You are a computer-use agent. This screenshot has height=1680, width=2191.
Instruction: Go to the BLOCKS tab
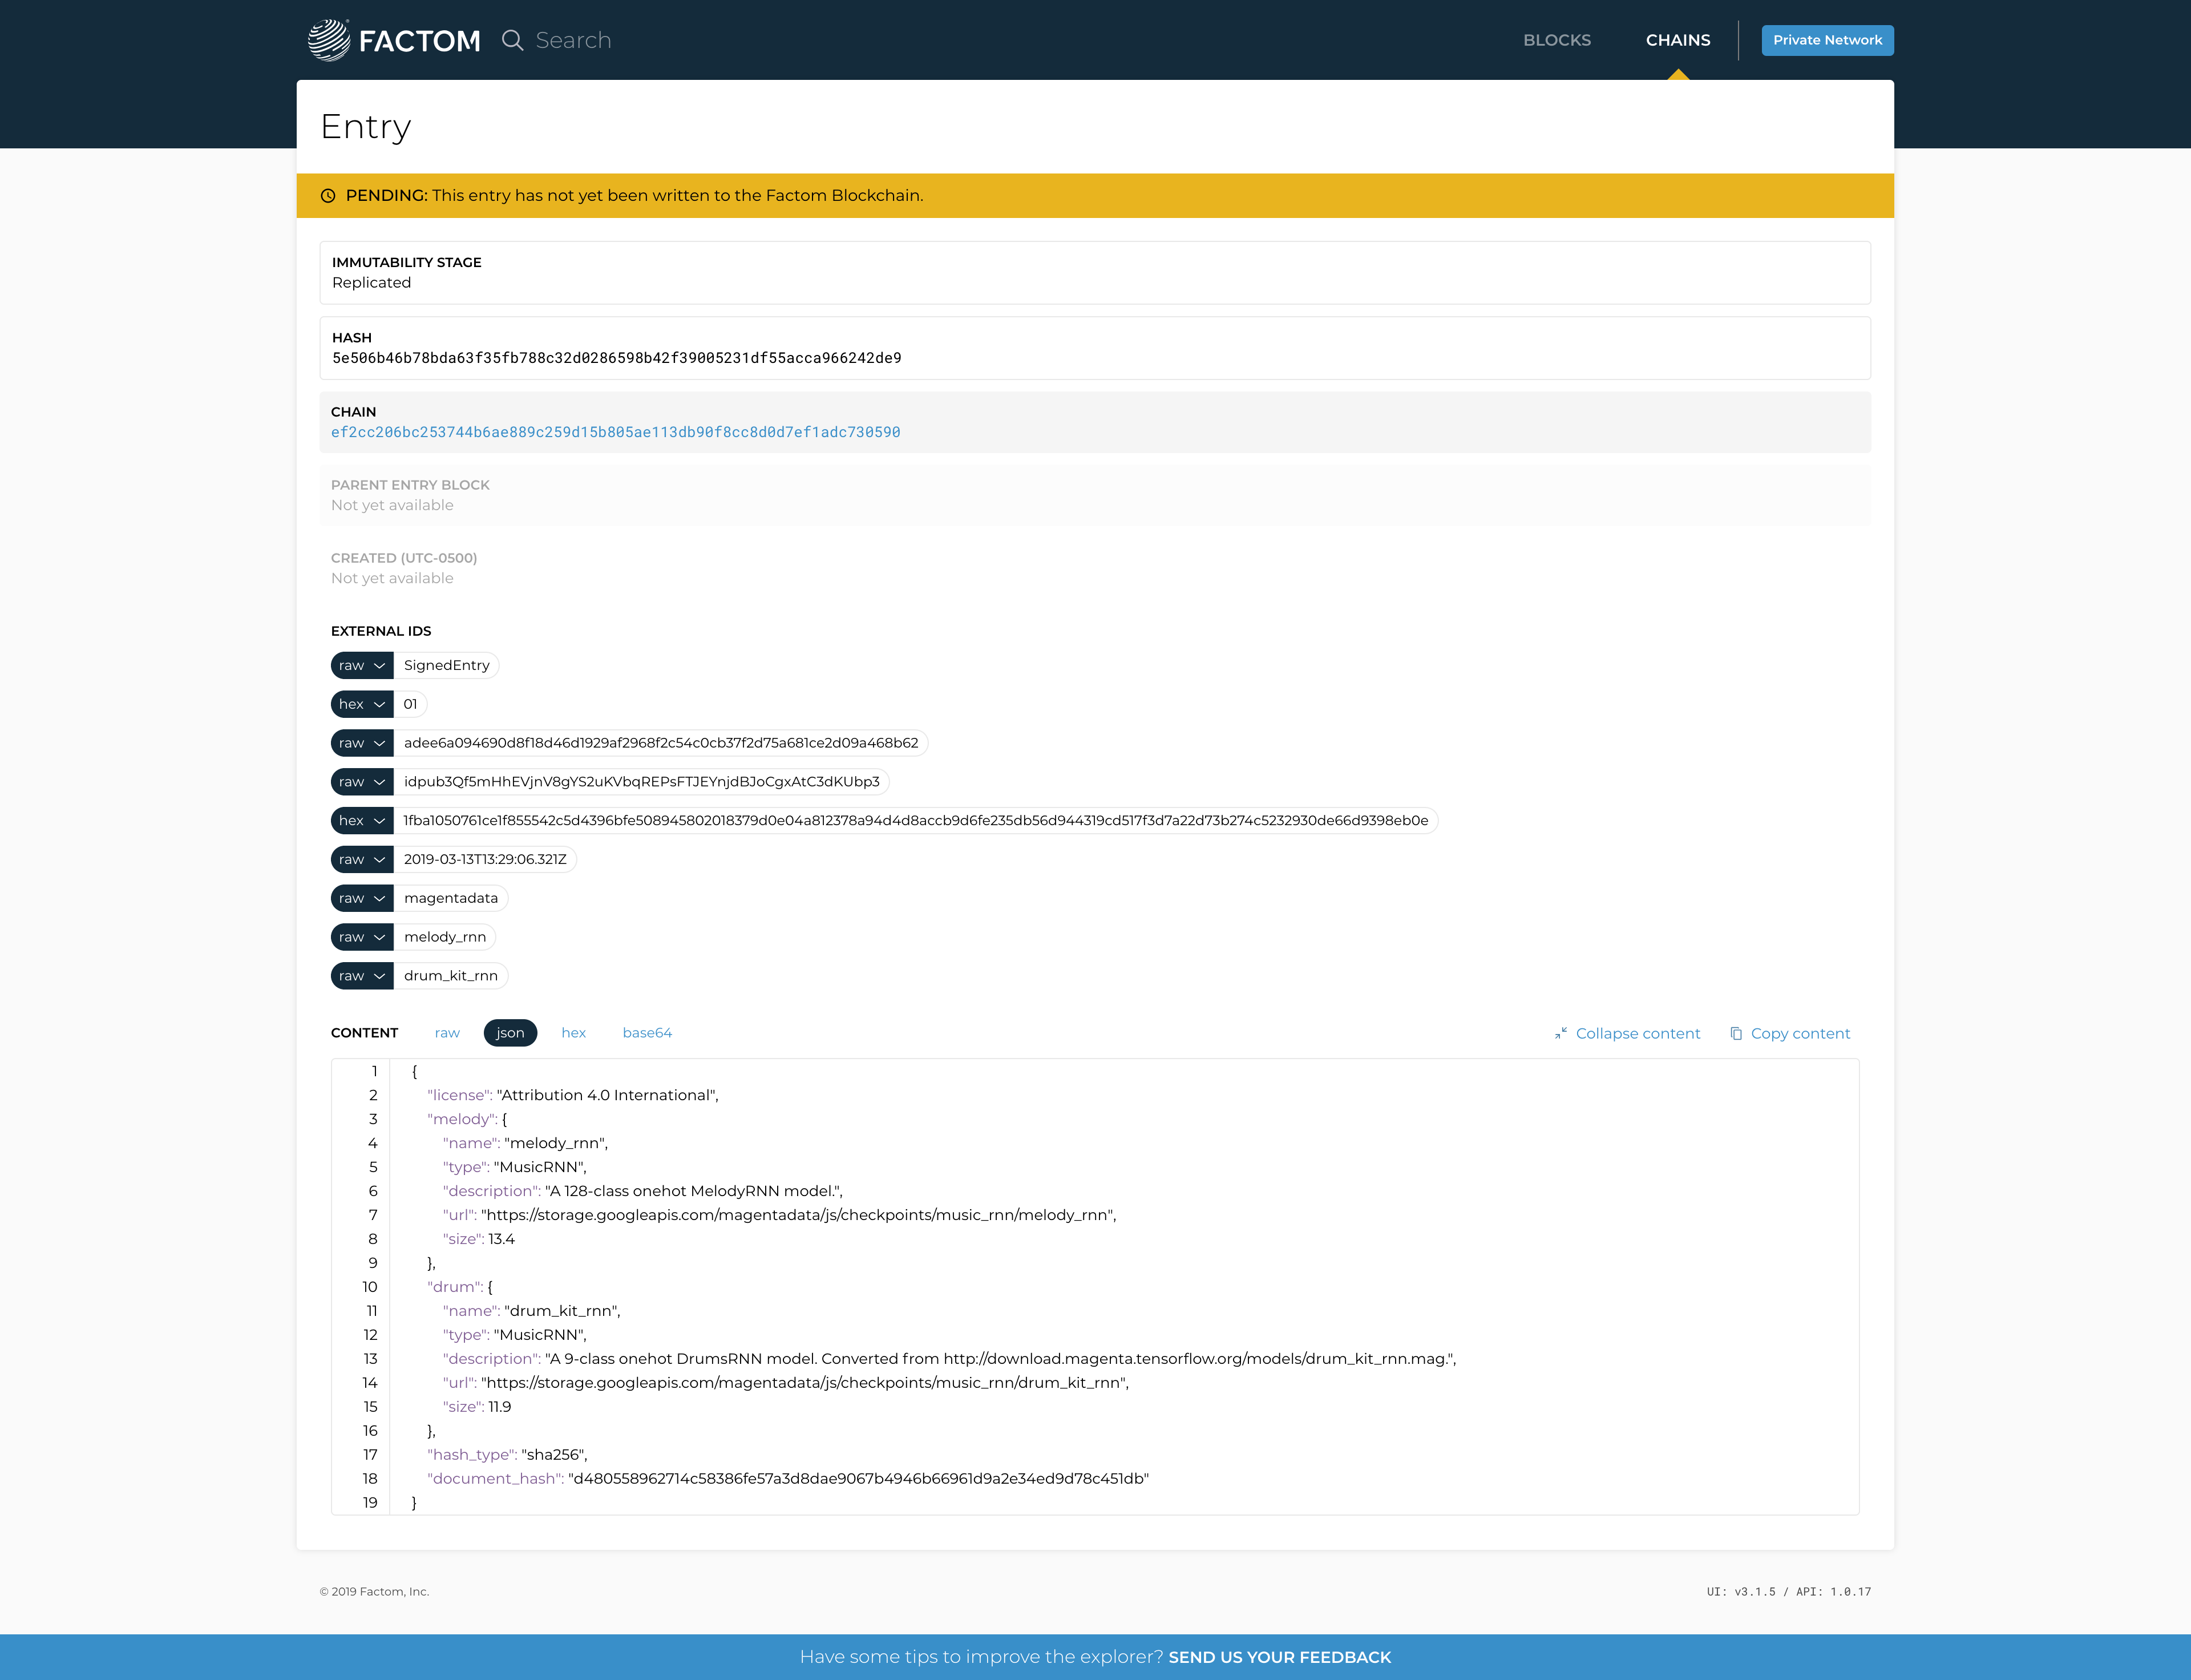point(1556,40)
